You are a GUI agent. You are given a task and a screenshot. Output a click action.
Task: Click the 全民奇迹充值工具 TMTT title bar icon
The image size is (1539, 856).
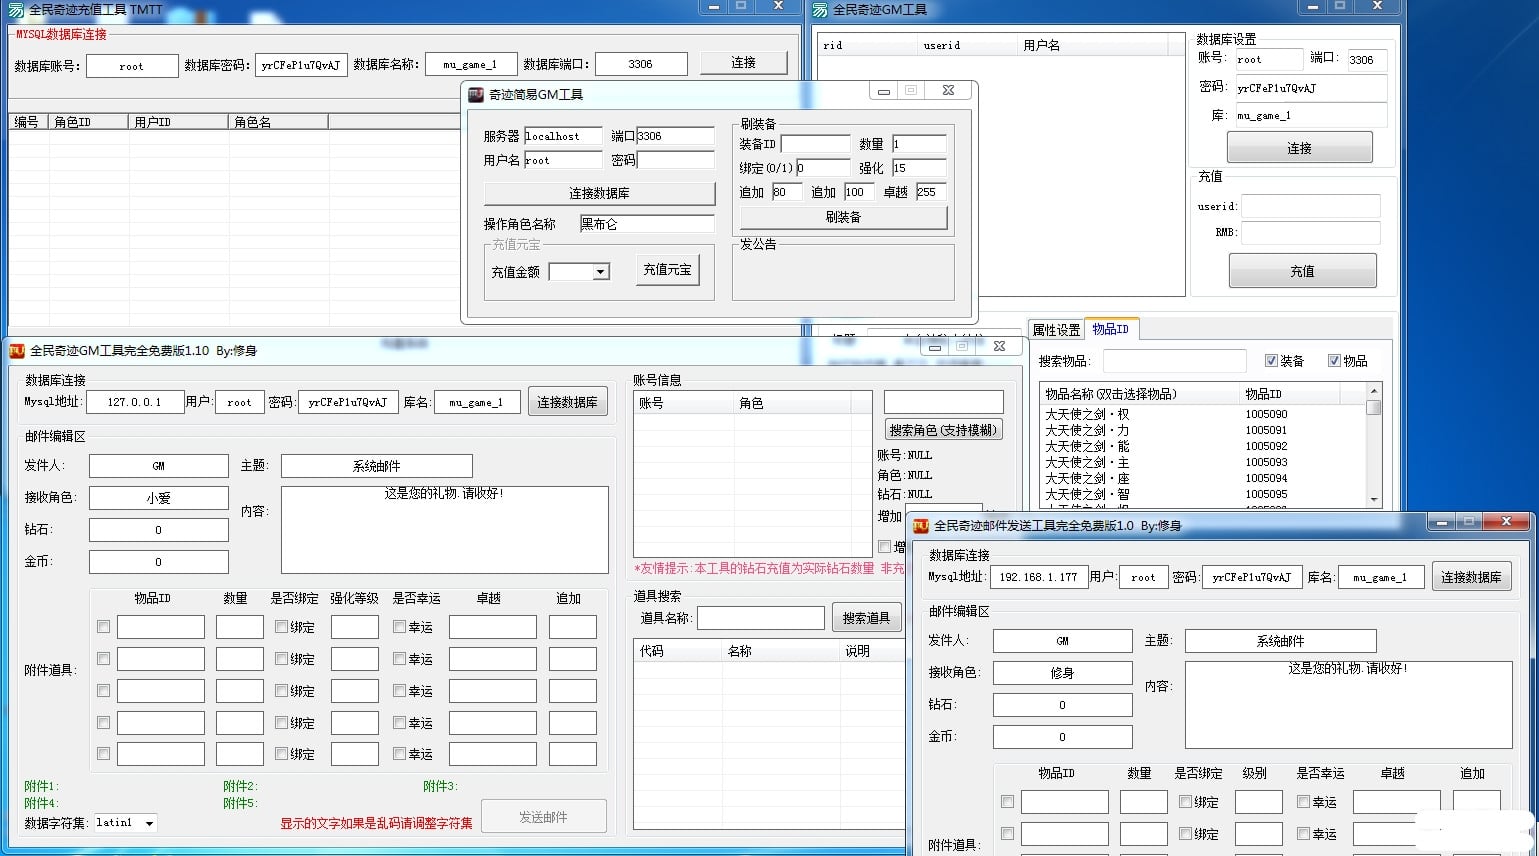(16, 9)
